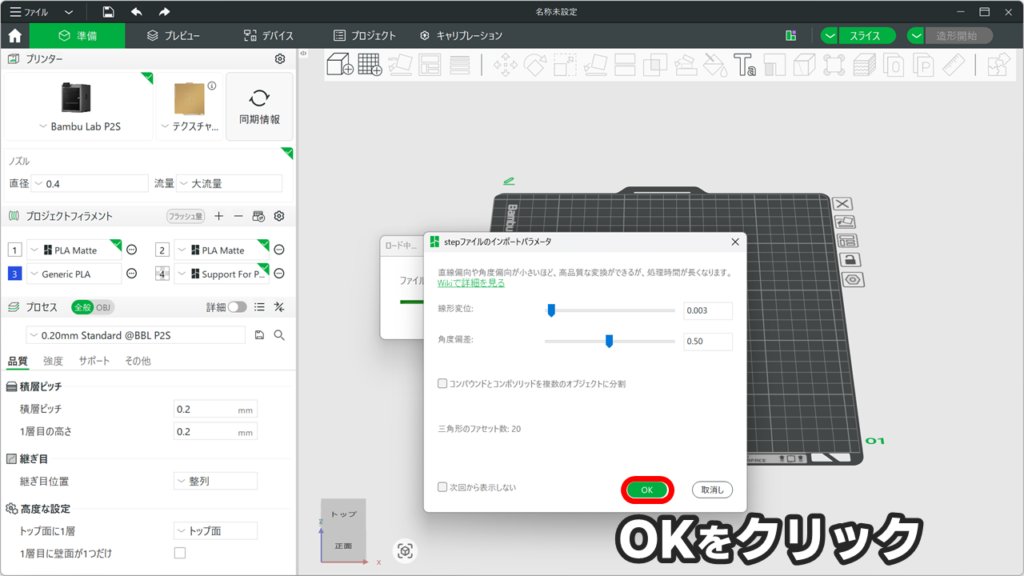The width and height of the screenshot is (1024, 576).
Task: Enable split compound into multiple objects checkbox
Action: (x=443, y=383)
